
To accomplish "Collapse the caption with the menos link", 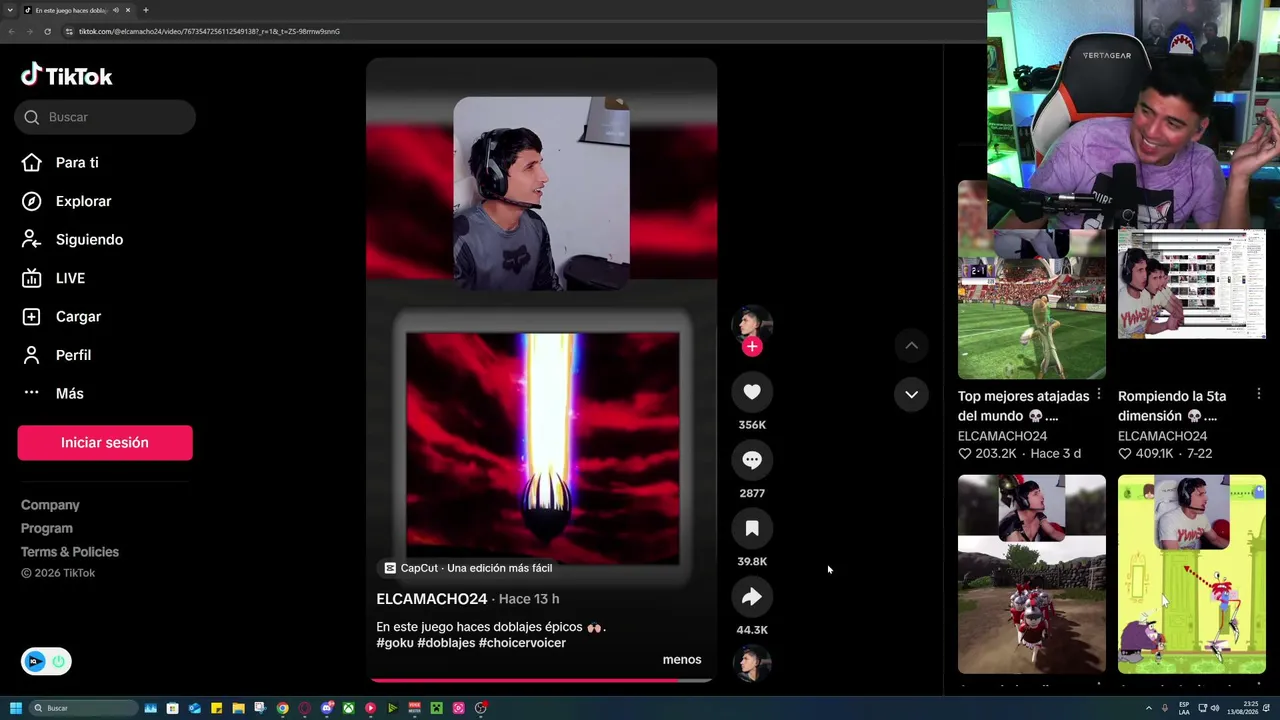I will tap(682, 660).
